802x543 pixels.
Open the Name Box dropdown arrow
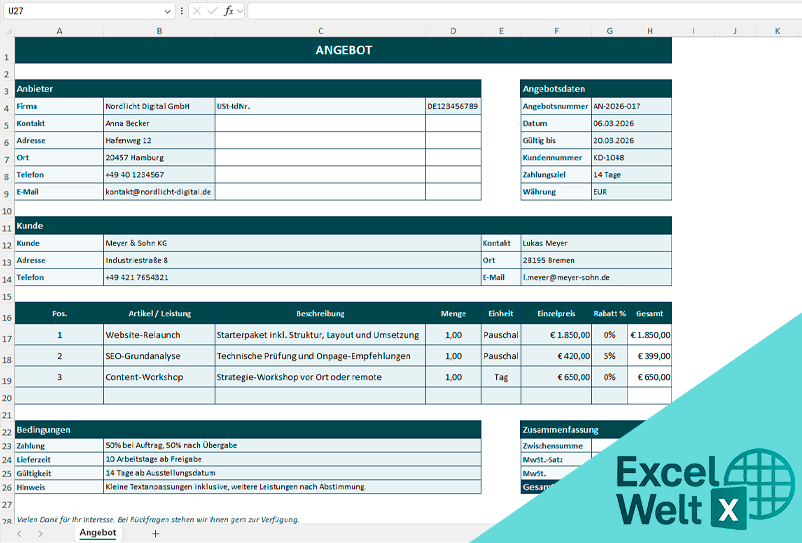click(167, 10)
